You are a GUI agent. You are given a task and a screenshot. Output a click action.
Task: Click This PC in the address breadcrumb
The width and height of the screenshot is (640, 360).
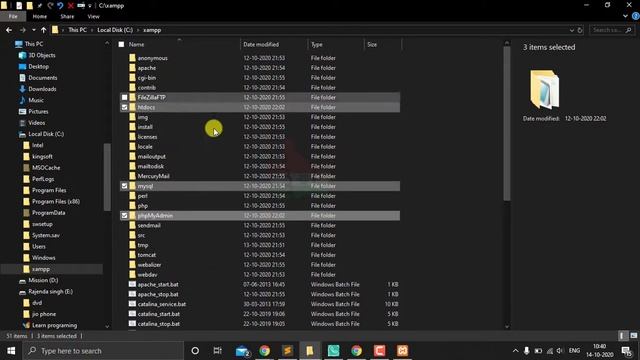(77, 30)
